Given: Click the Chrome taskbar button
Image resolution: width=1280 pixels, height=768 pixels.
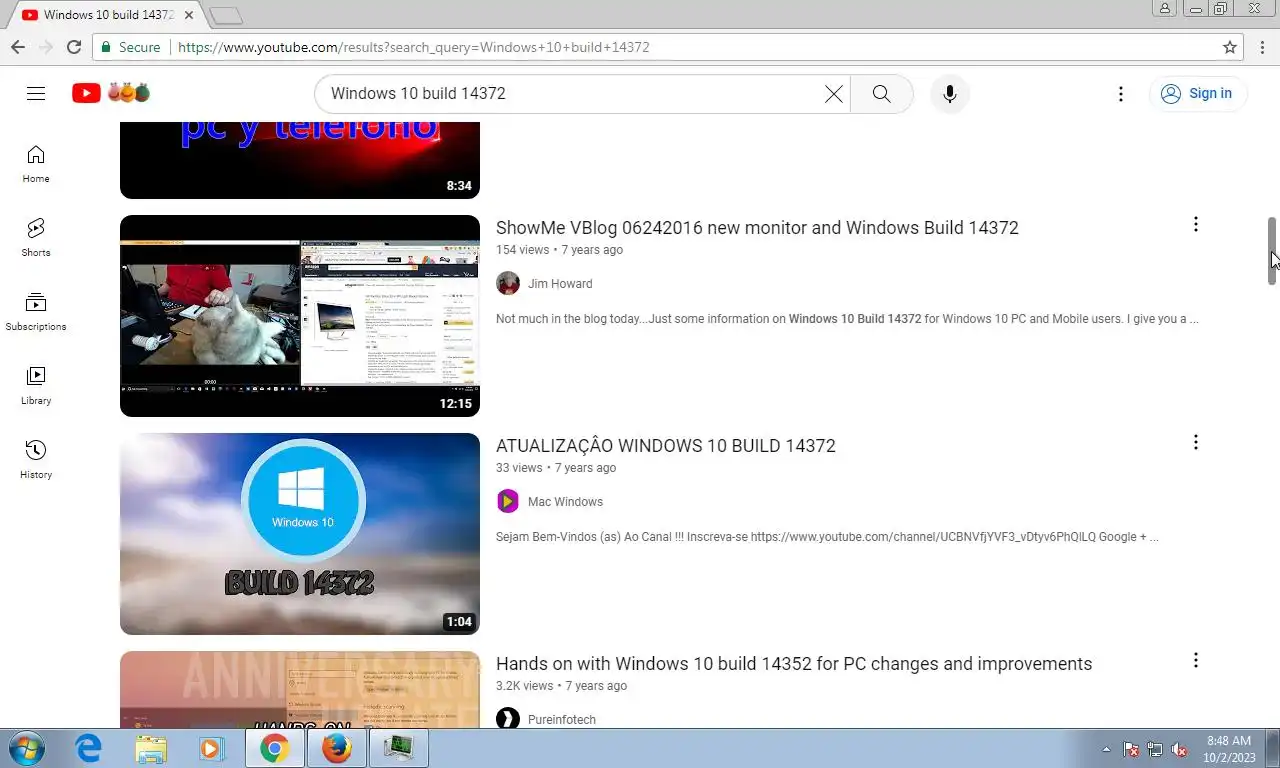Looking at the screenshot, I should [x=274, y=748].
